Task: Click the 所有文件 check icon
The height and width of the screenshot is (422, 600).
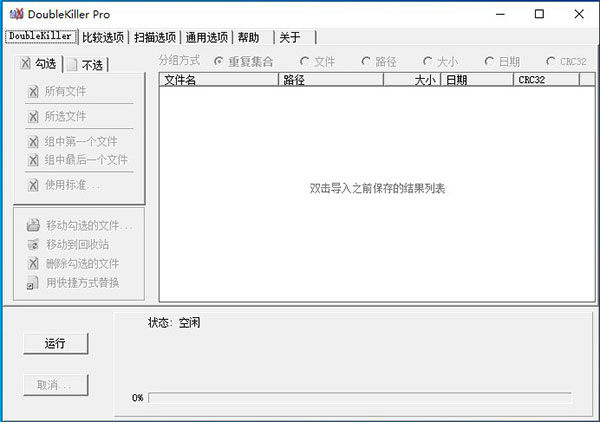Action: (33, 91)
